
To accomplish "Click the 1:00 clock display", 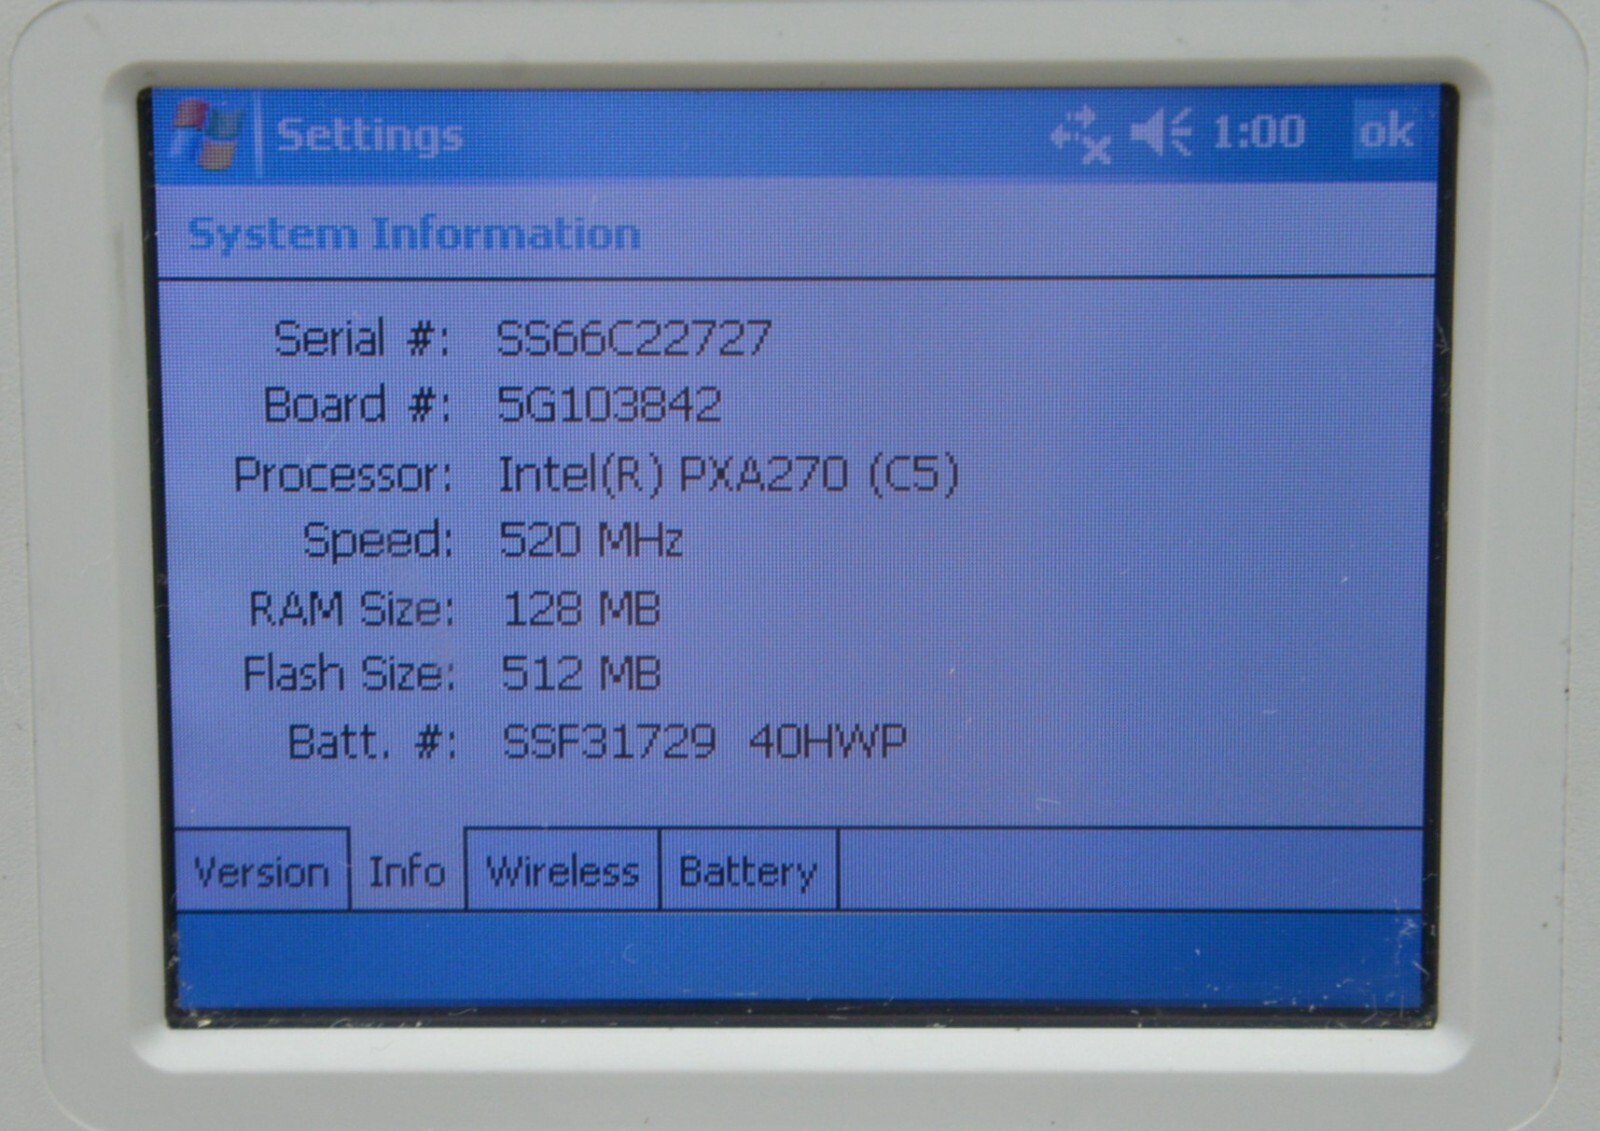I will [x=1258, y=132].
